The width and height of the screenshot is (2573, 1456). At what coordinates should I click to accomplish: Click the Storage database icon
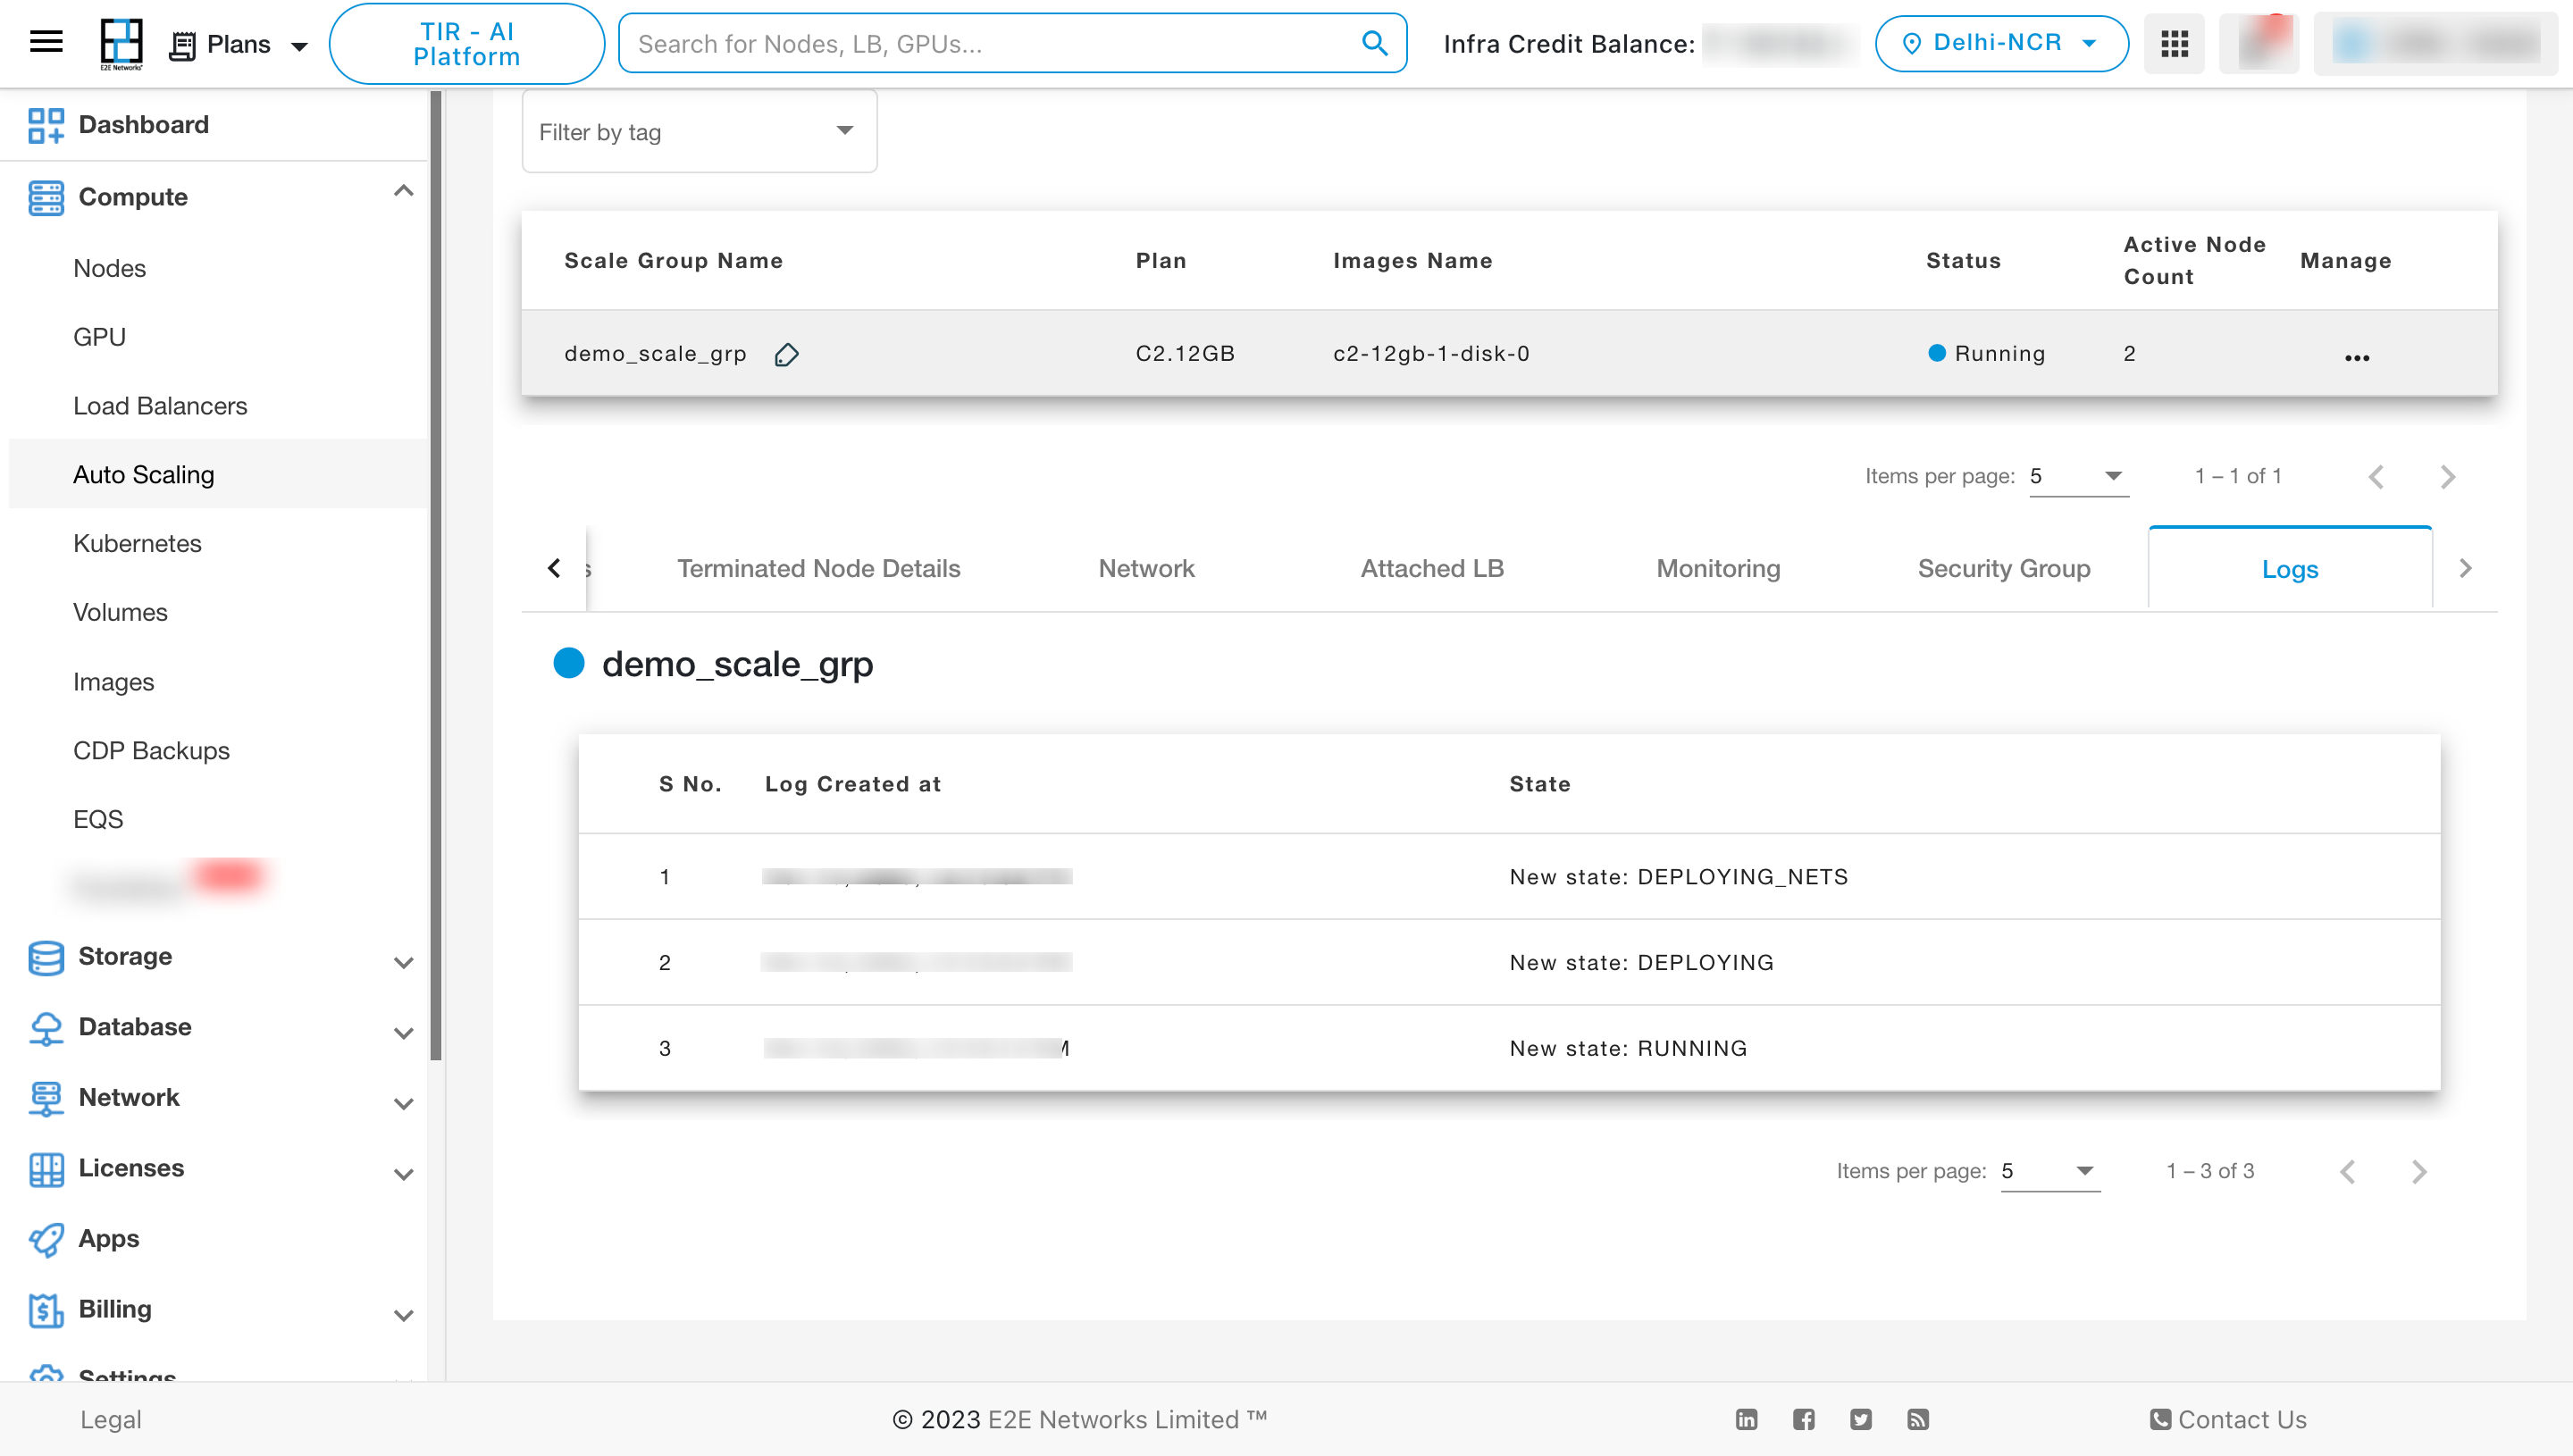point(46,957)
